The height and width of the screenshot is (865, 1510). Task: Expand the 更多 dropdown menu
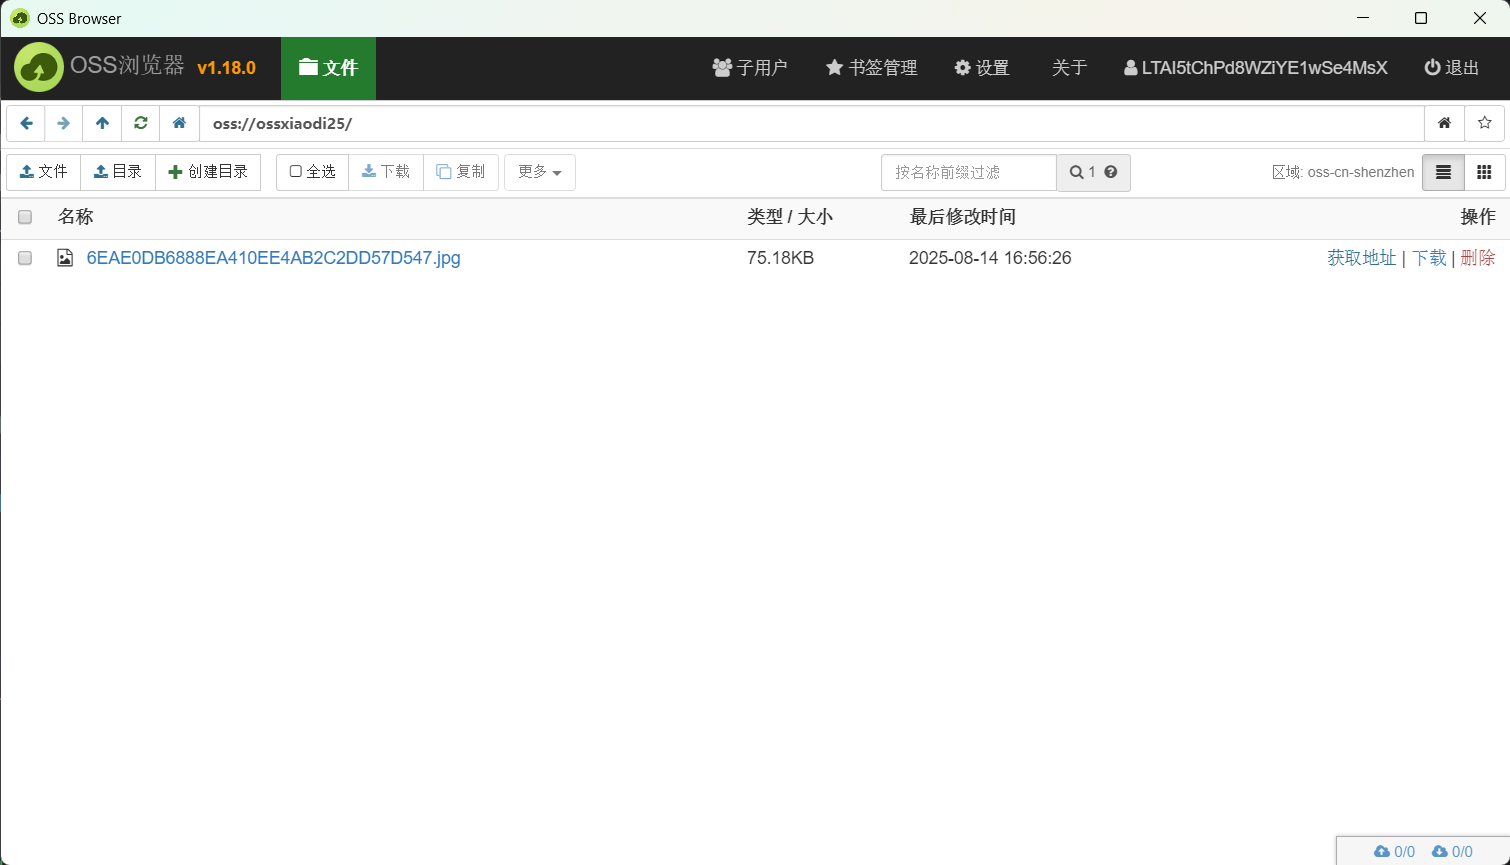(x=540, y=172)
